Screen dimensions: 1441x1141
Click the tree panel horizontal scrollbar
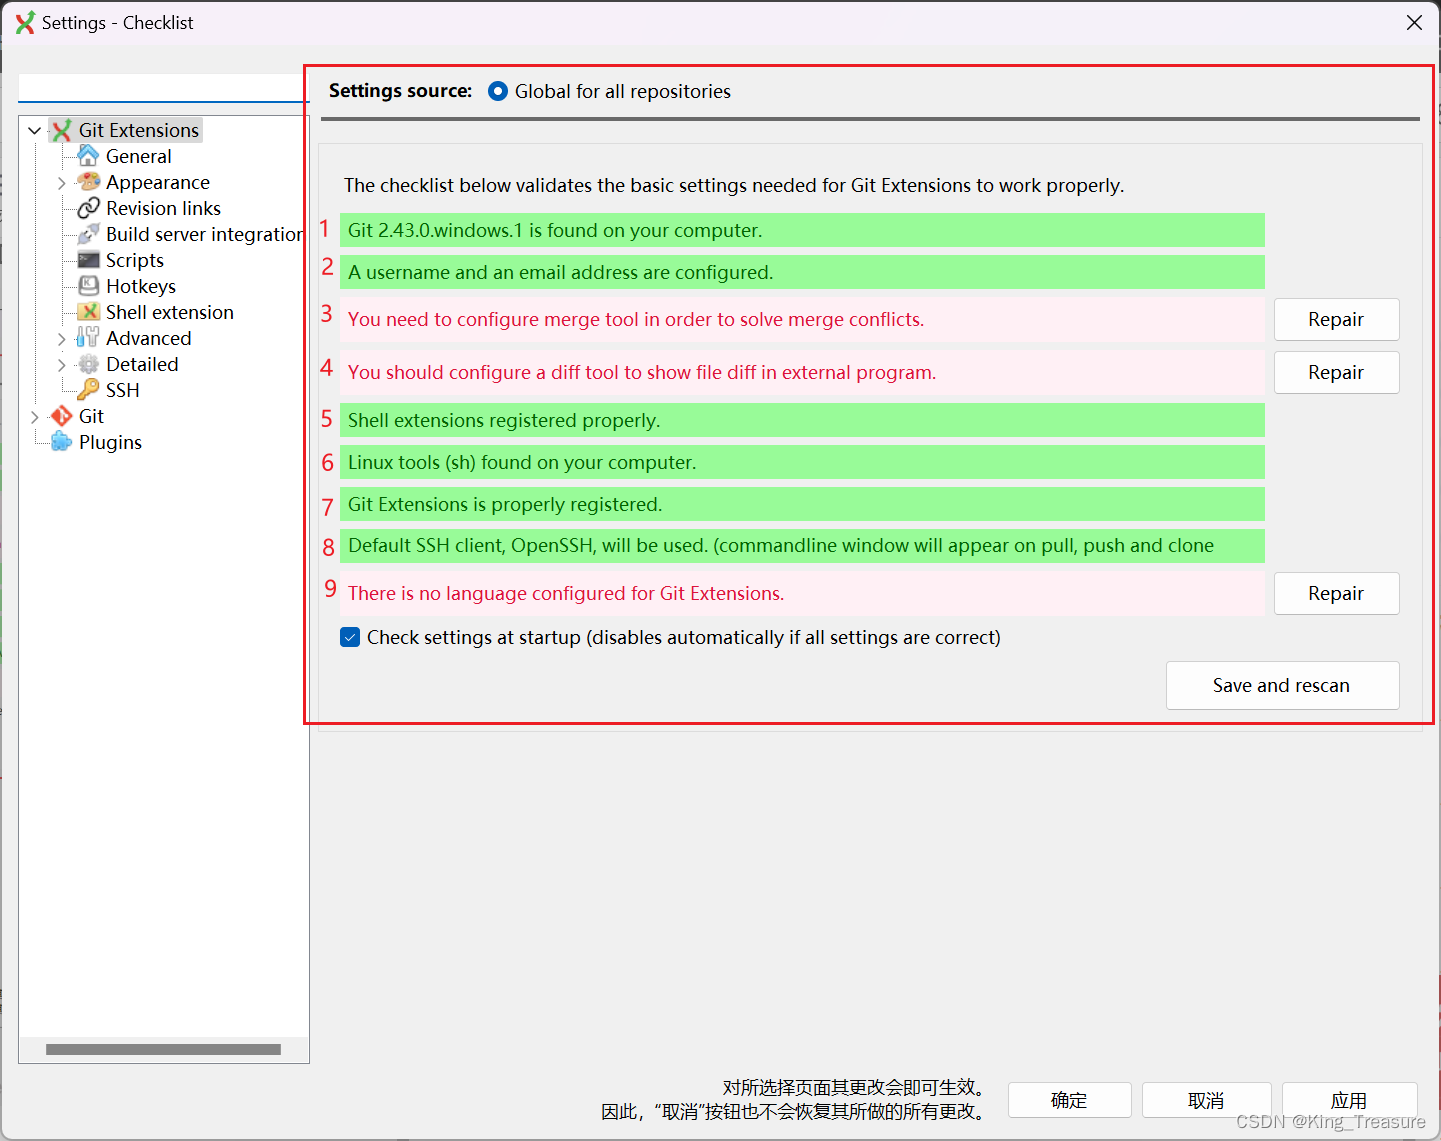(163, 1049)
